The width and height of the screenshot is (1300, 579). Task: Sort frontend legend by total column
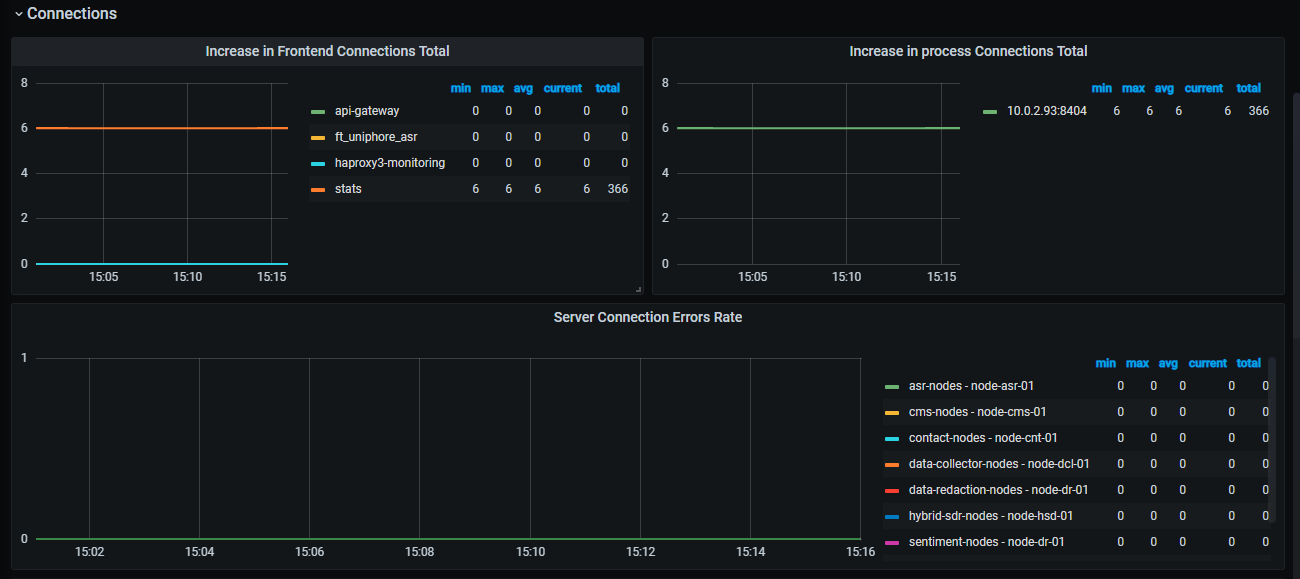click(608, 88)
